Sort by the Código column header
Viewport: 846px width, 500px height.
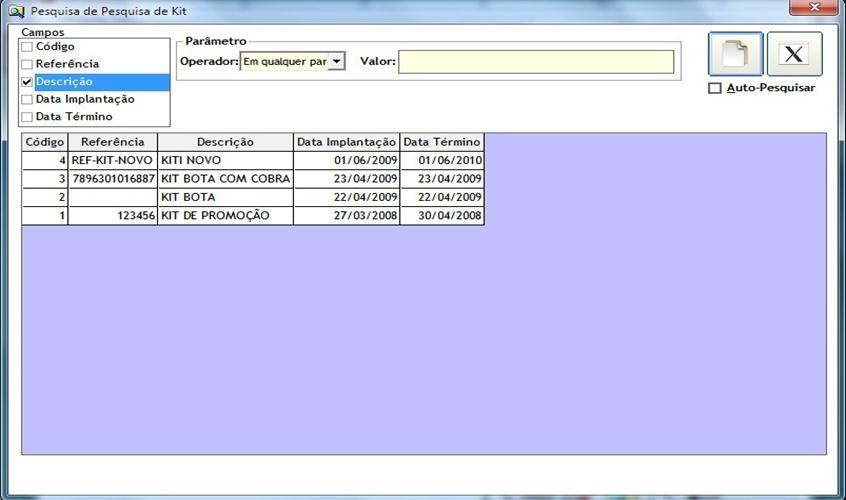(x=45, y=142)
